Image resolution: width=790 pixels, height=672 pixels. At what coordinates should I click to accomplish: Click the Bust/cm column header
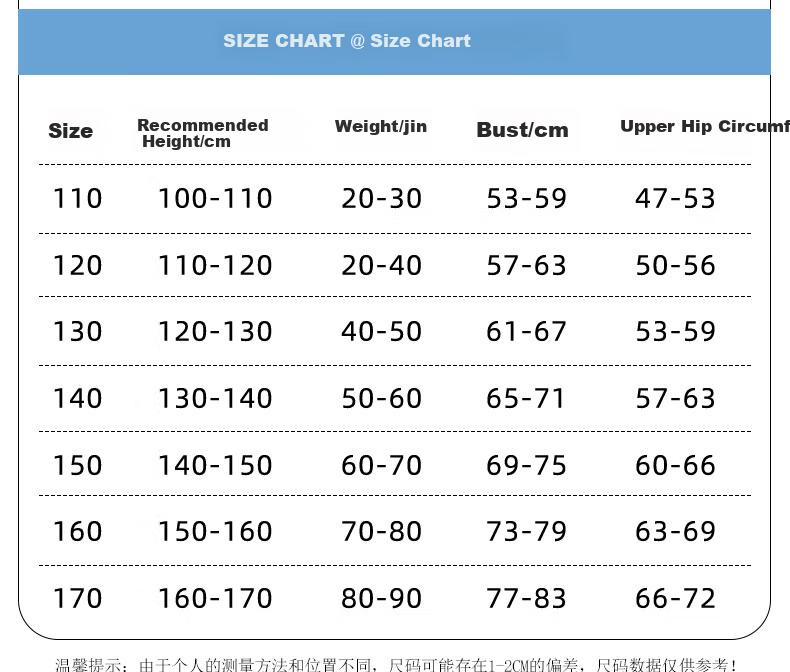[522, 130]
